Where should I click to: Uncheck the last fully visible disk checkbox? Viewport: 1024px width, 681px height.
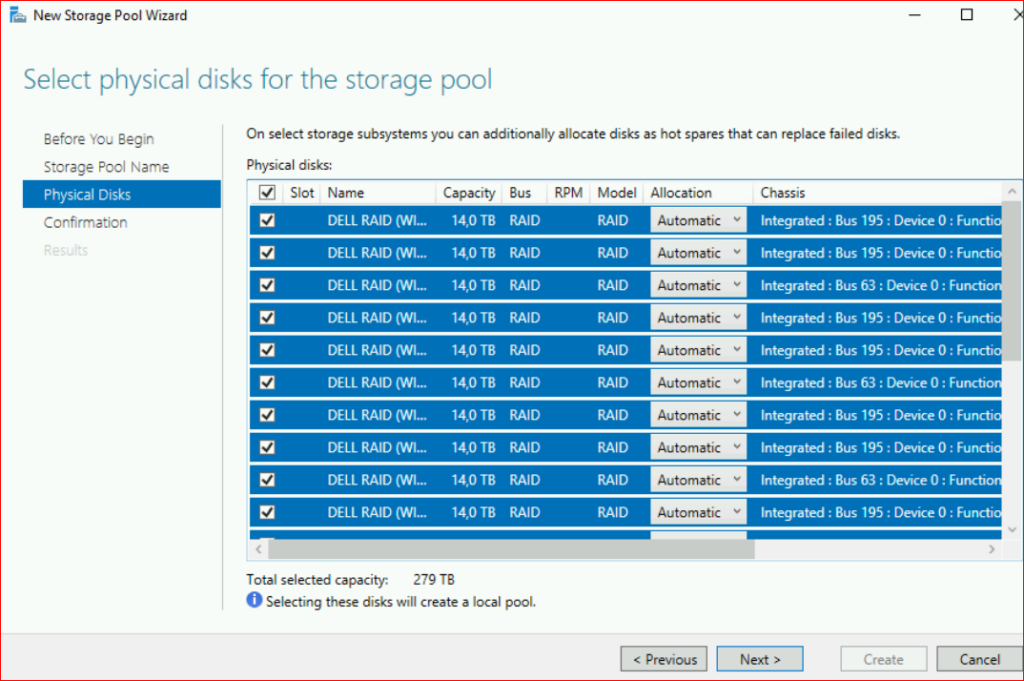click(267, 512)
